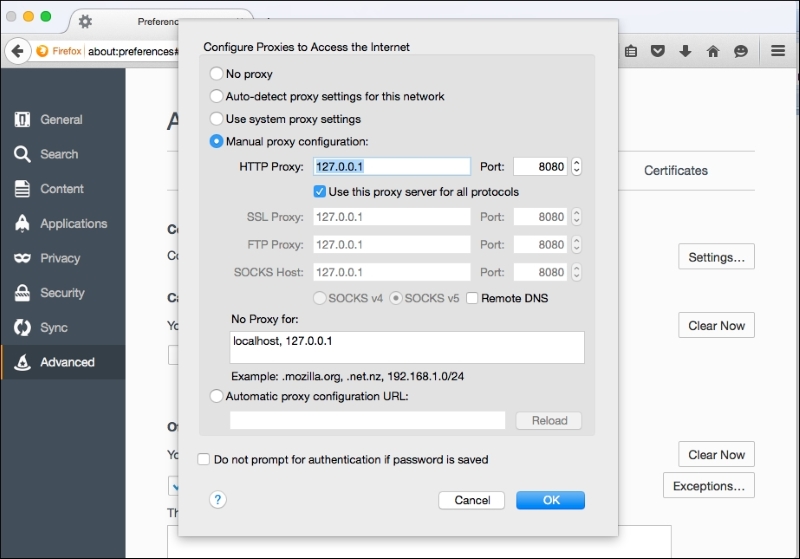Open the hamburger menu button
The image size is (800, 559).
point(778,51)
